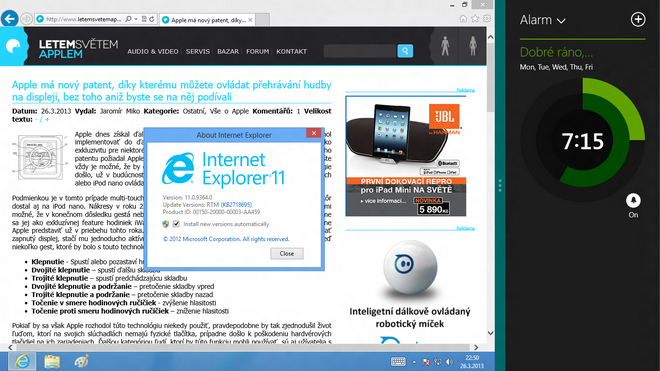The image size is (660, 371).
Task: Show hidden tray icons arrow
Action: point(414,362)
